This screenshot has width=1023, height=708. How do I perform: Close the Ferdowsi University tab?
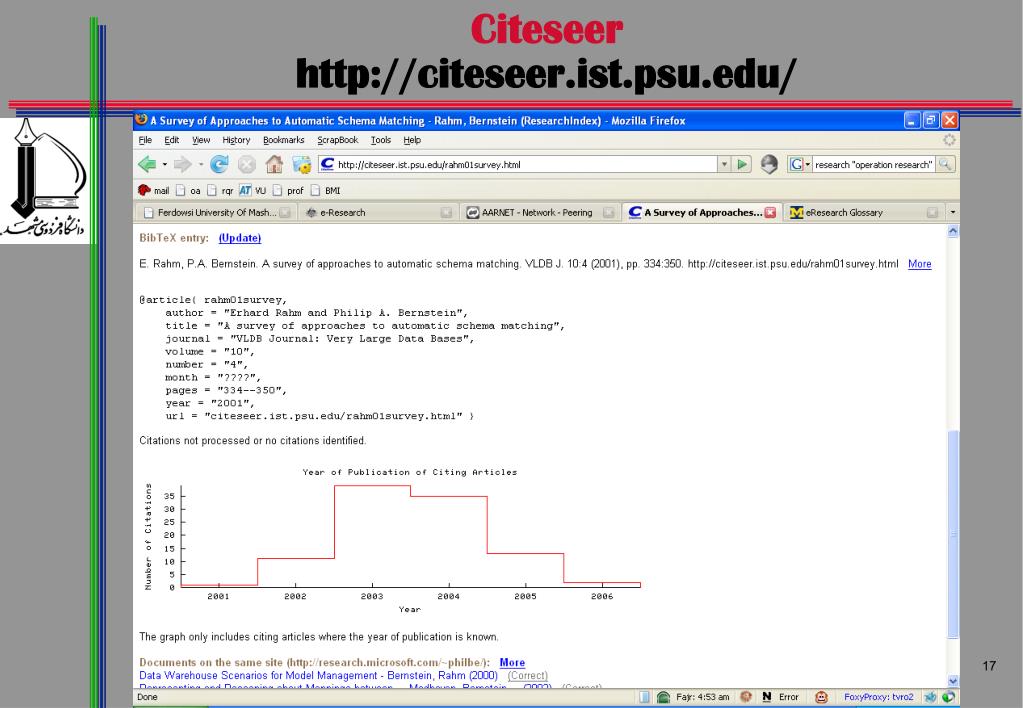click(285, 212)
